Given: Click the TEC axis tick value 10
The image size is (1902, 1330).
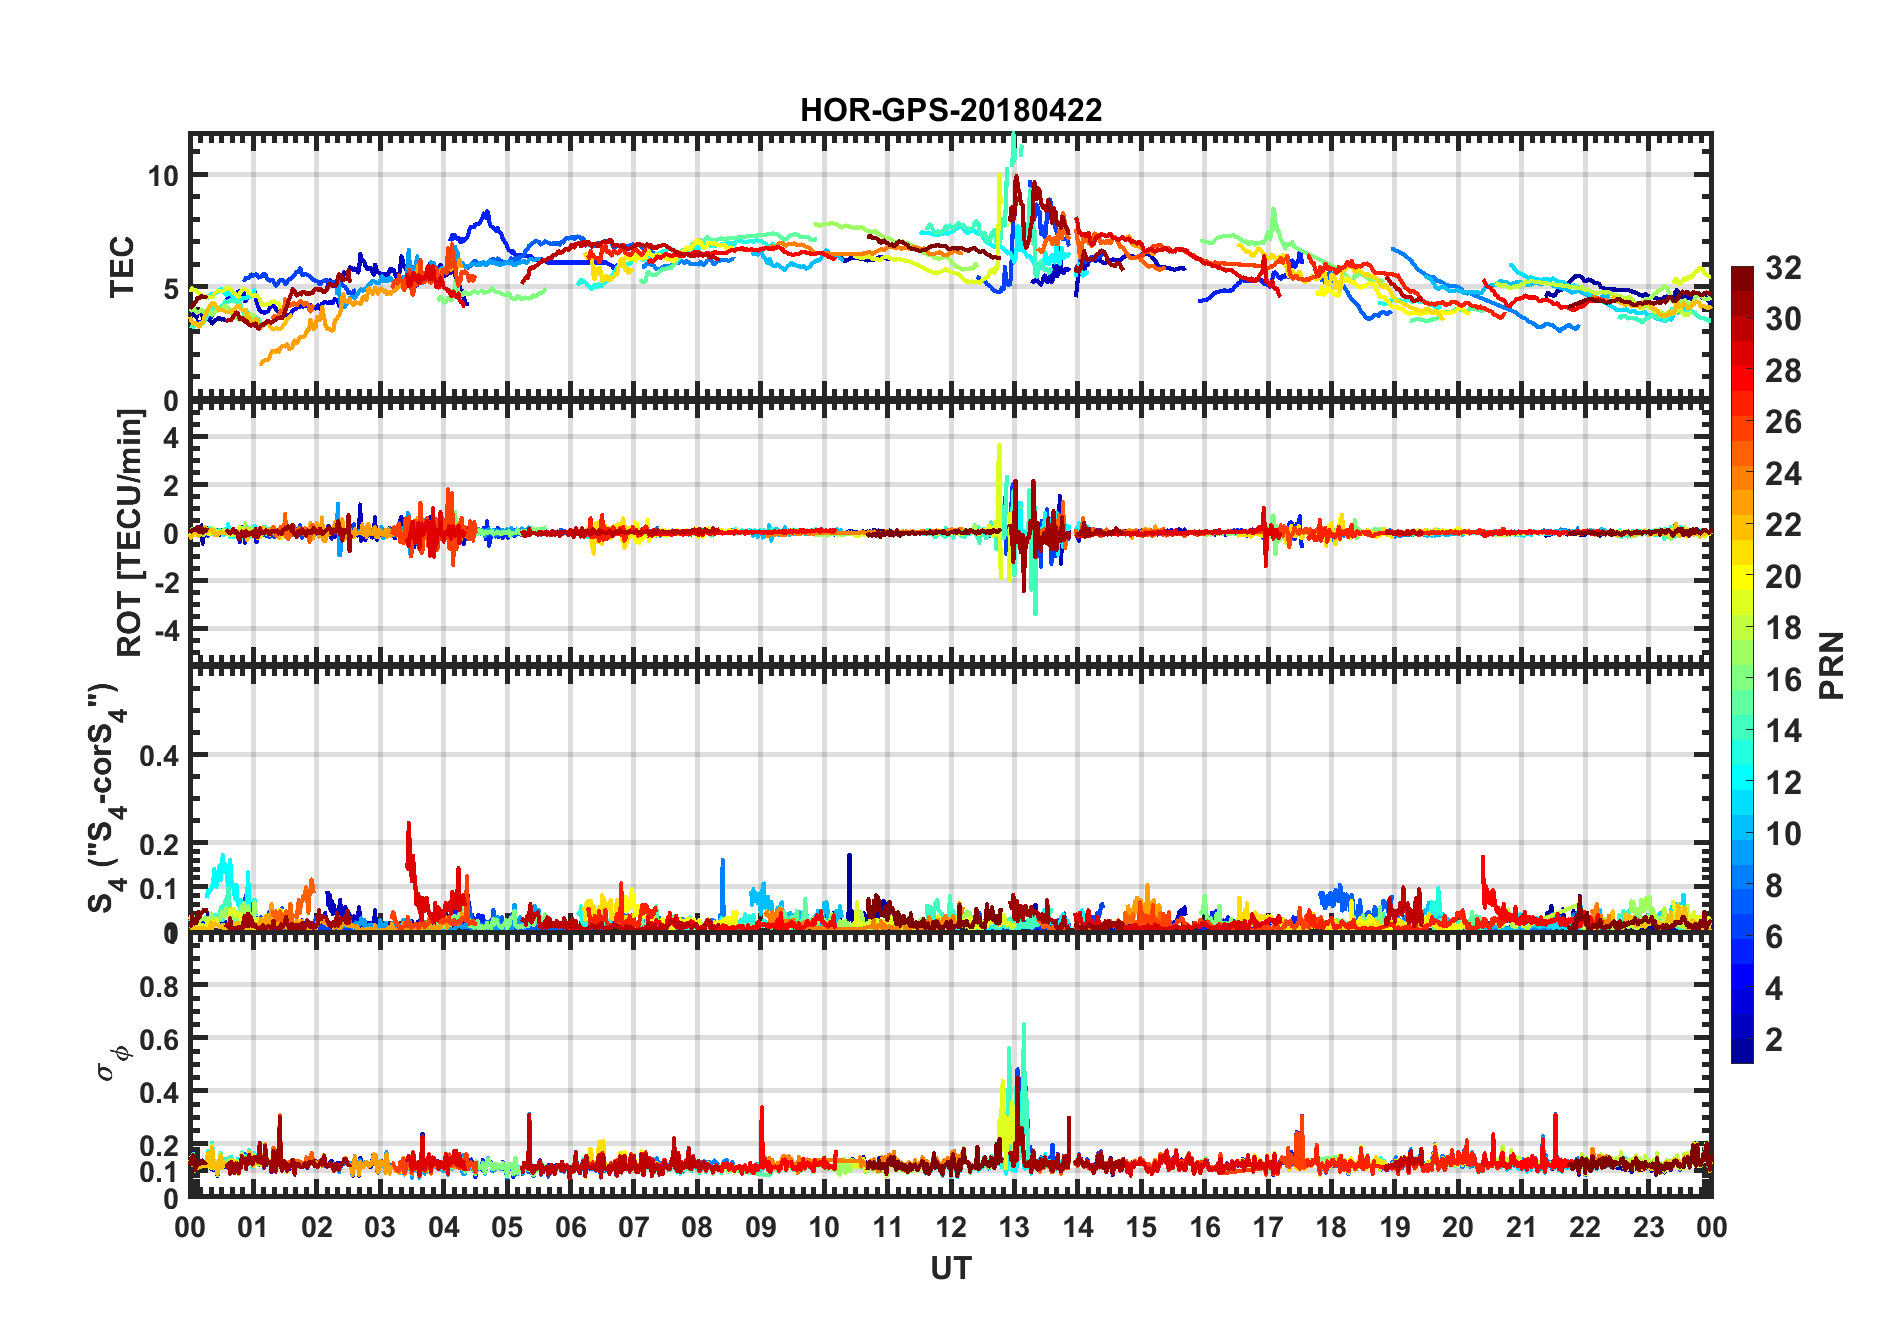Looking at the screenshot, I should click(163, 176).
